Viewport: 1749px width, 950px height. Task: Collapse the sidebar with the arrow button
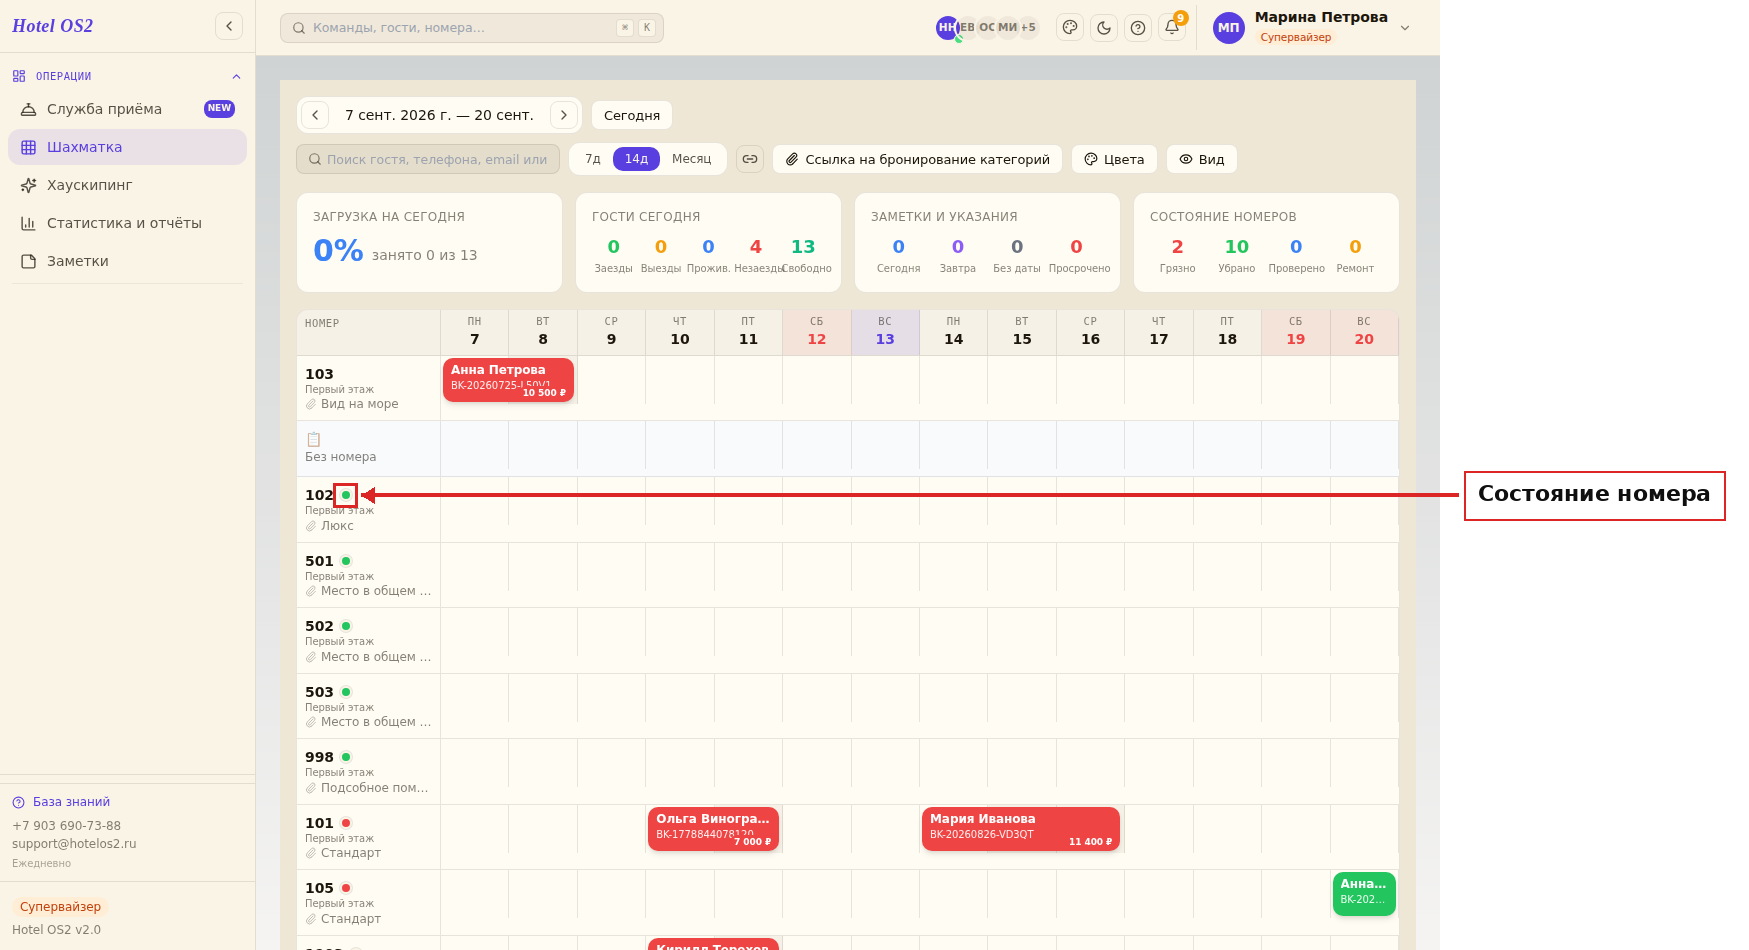(x=229, y=26)
